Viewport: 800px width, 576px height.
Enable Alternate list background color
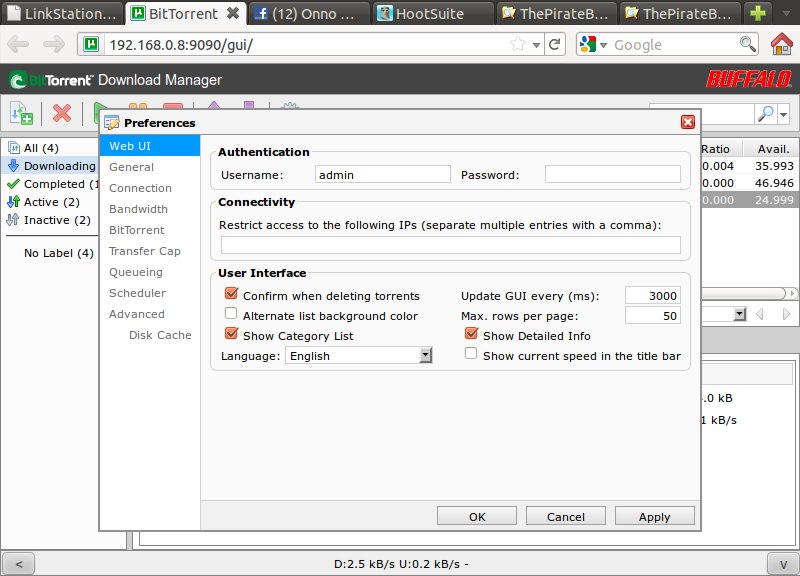tap(232, 315)
